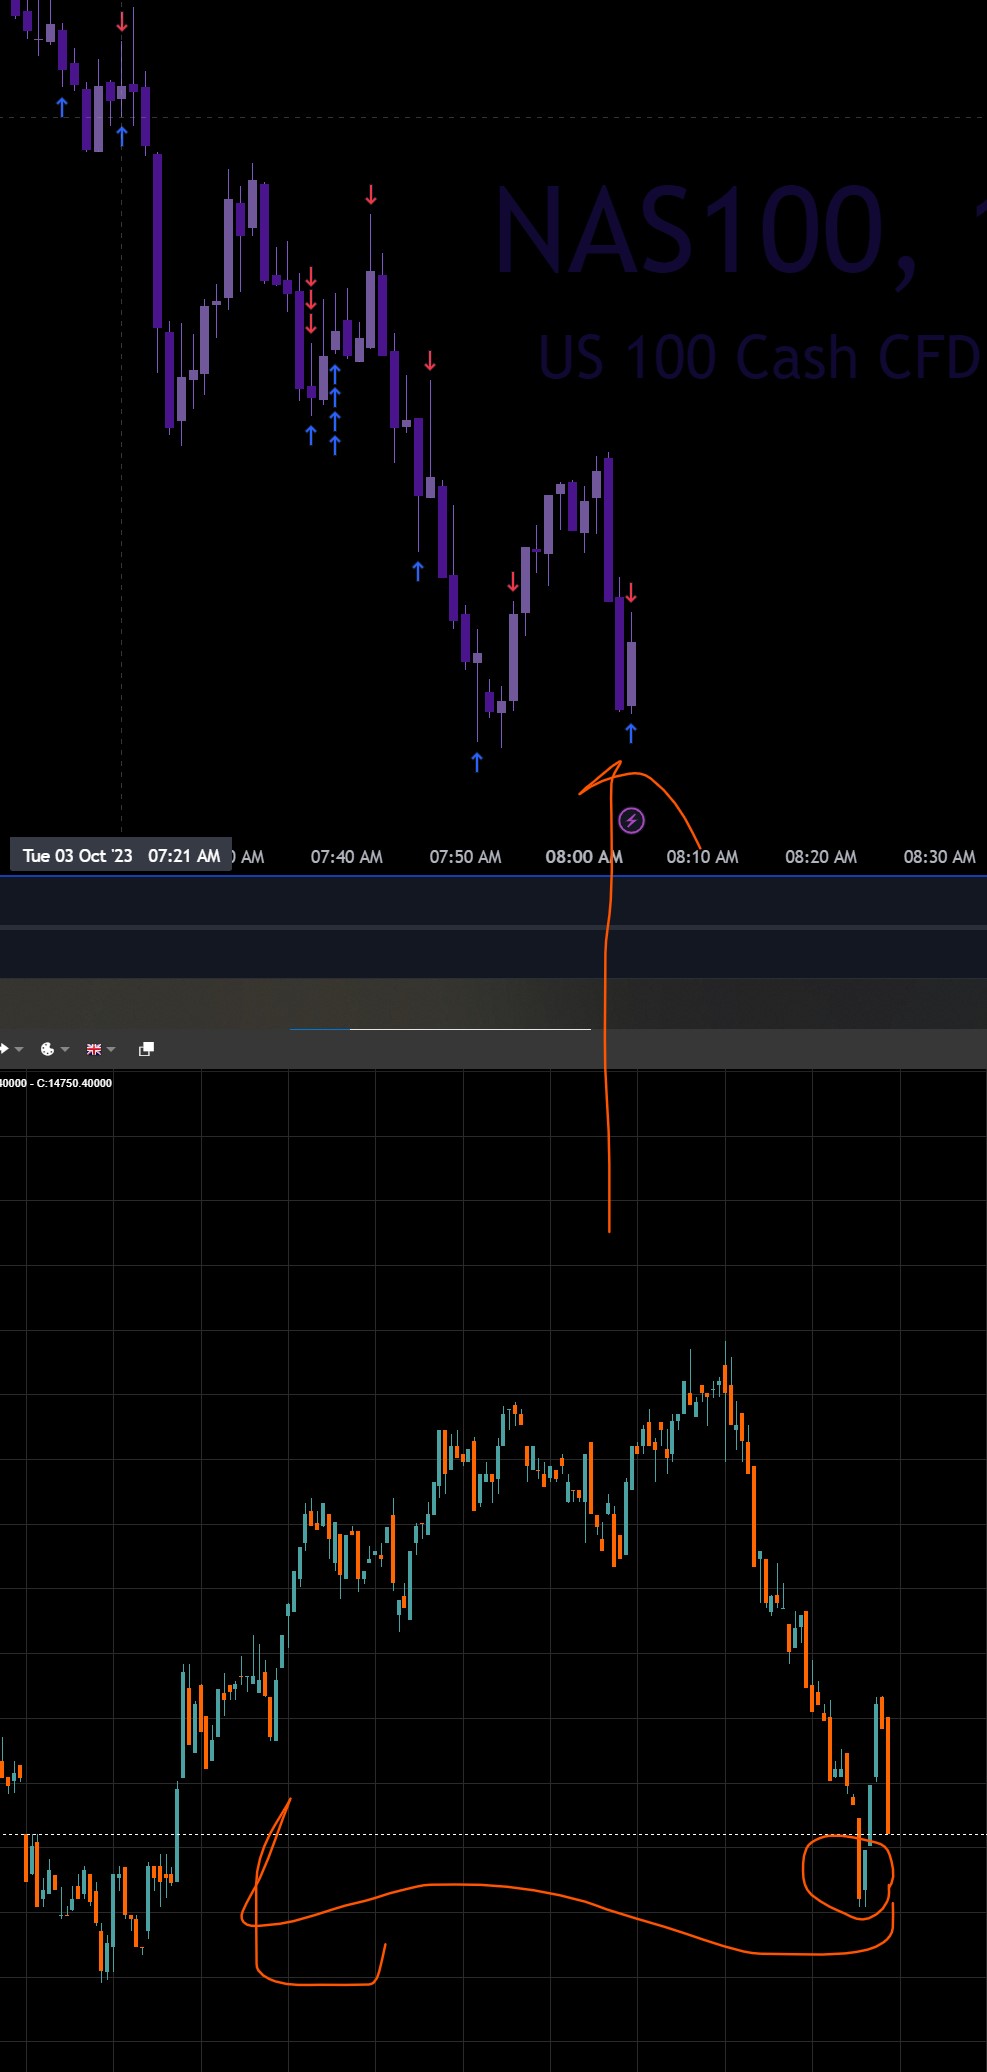
Task: Open the dropdown arrow next to the cut-off arrow tool
Action: (x=19, y=1049)
